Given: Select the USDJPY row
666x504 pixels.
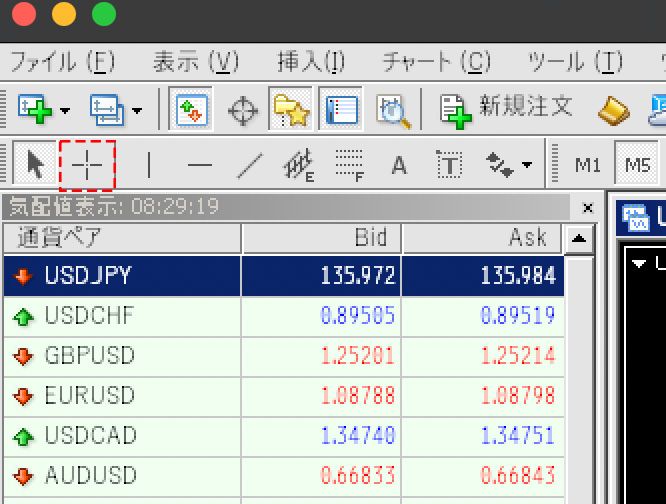Looking at the screenshot, I should pos(284,276).
